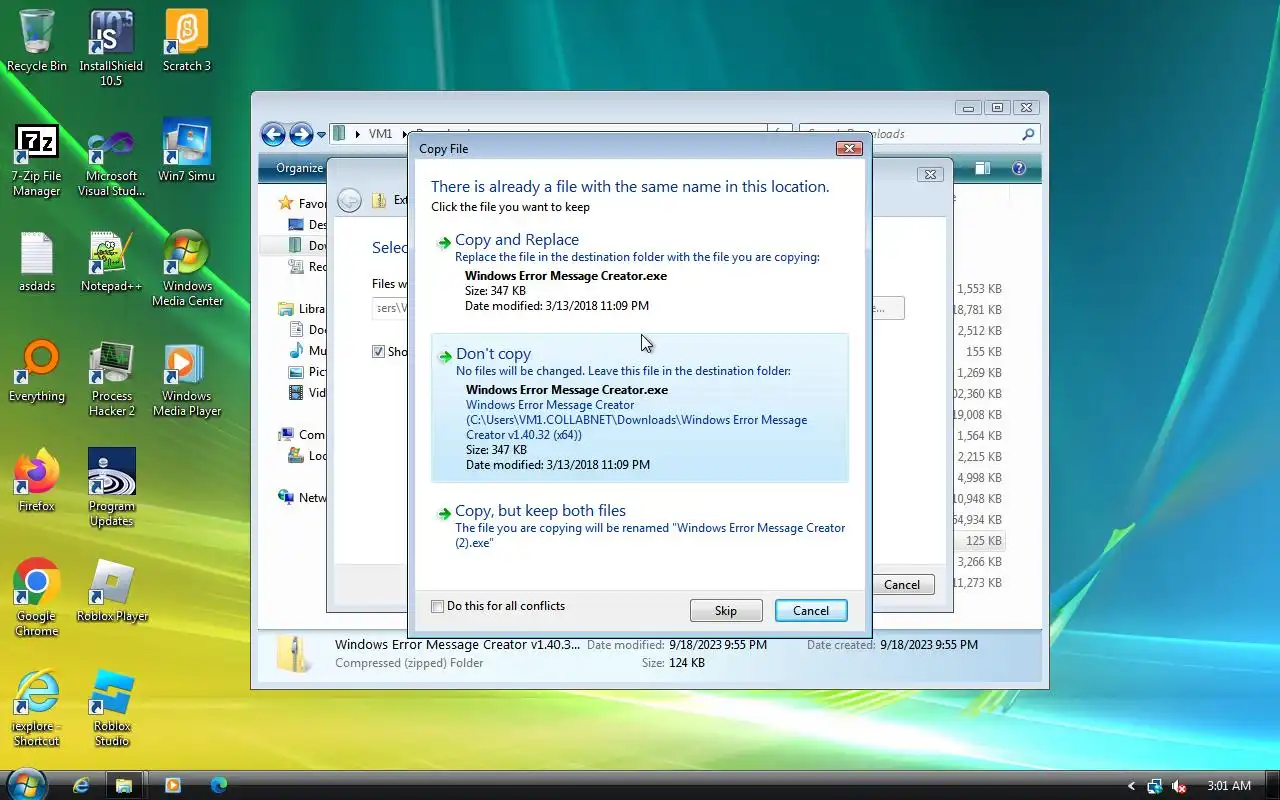Choose Don't copy option
This screenshot has height=800, width=1280.
click(x=639, y=408)
